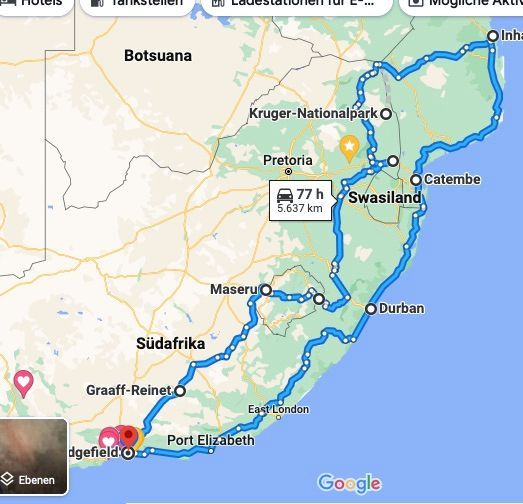Click the Durban waypoint circle
The image size is (523, 504).
coord(371,309)
